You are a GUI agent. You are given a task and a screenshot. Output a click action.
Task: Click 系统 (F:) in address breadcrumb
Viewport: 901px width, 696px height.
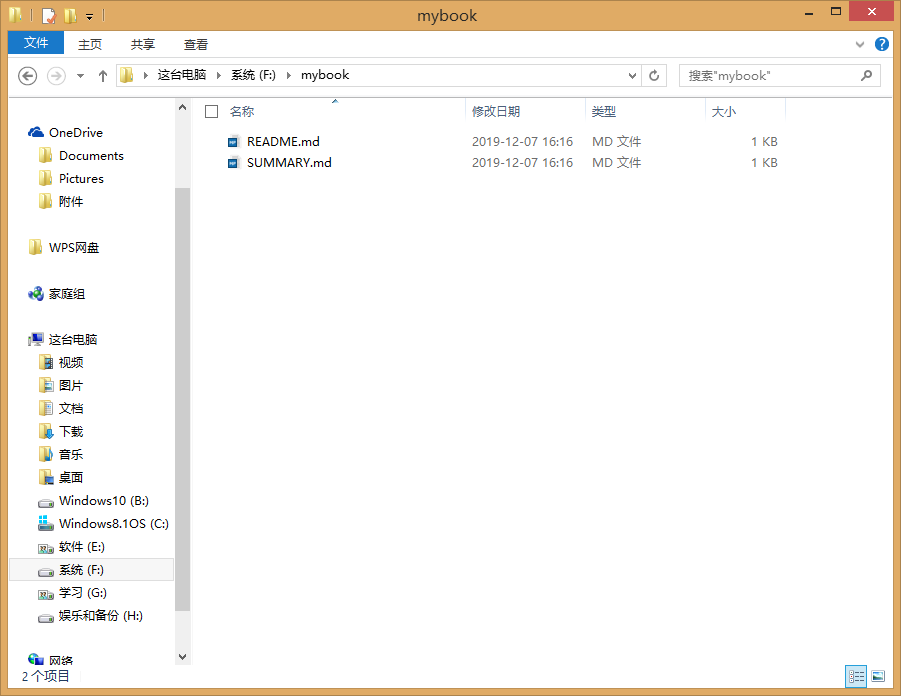[253, 75]
